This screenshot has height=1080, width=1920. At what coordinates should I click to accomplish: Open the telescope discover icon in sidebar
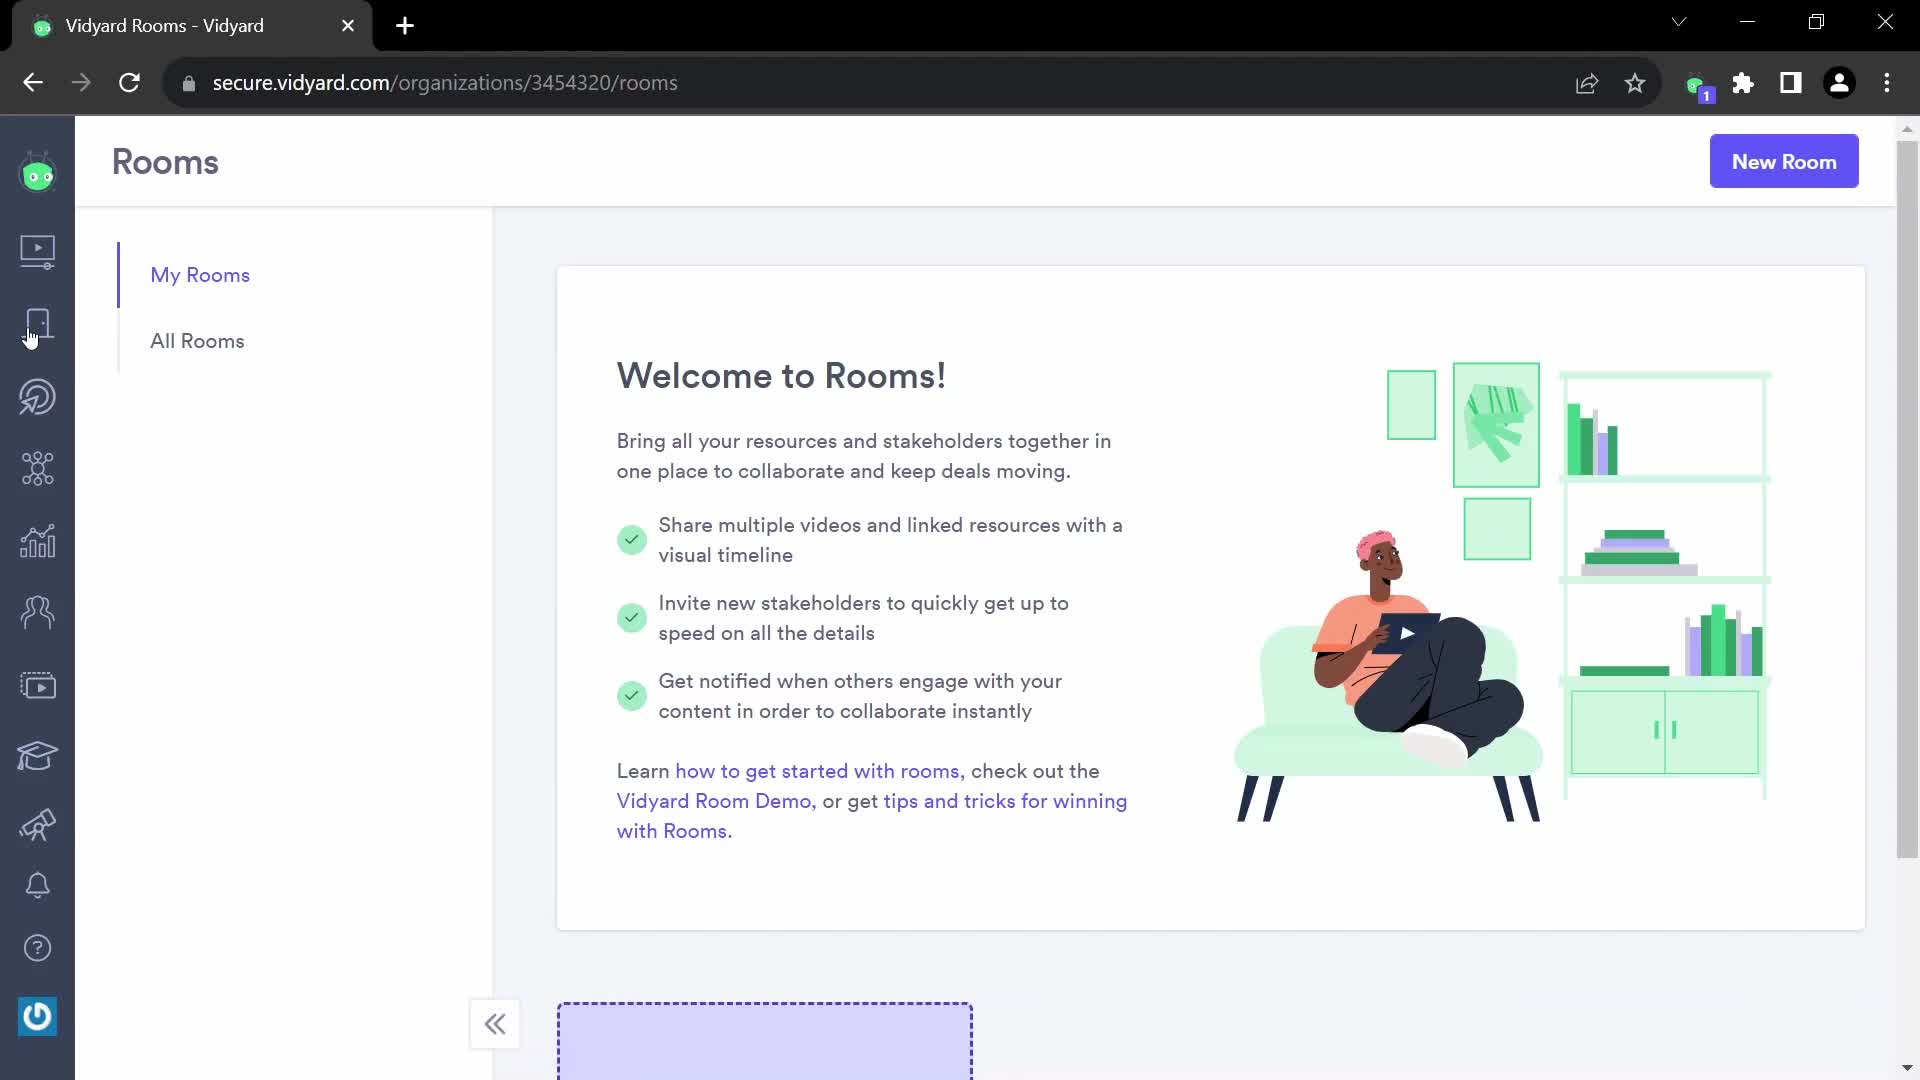[x=37, y=825]
